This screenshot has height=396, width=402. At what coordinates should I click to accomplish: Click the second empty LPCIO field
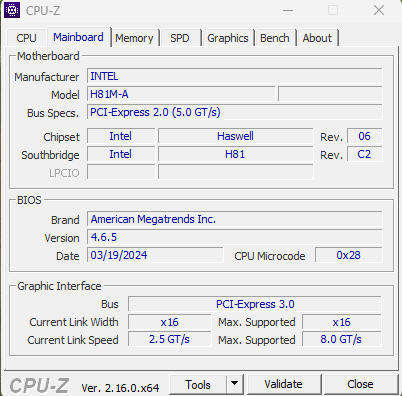click(x=236, y=172)
